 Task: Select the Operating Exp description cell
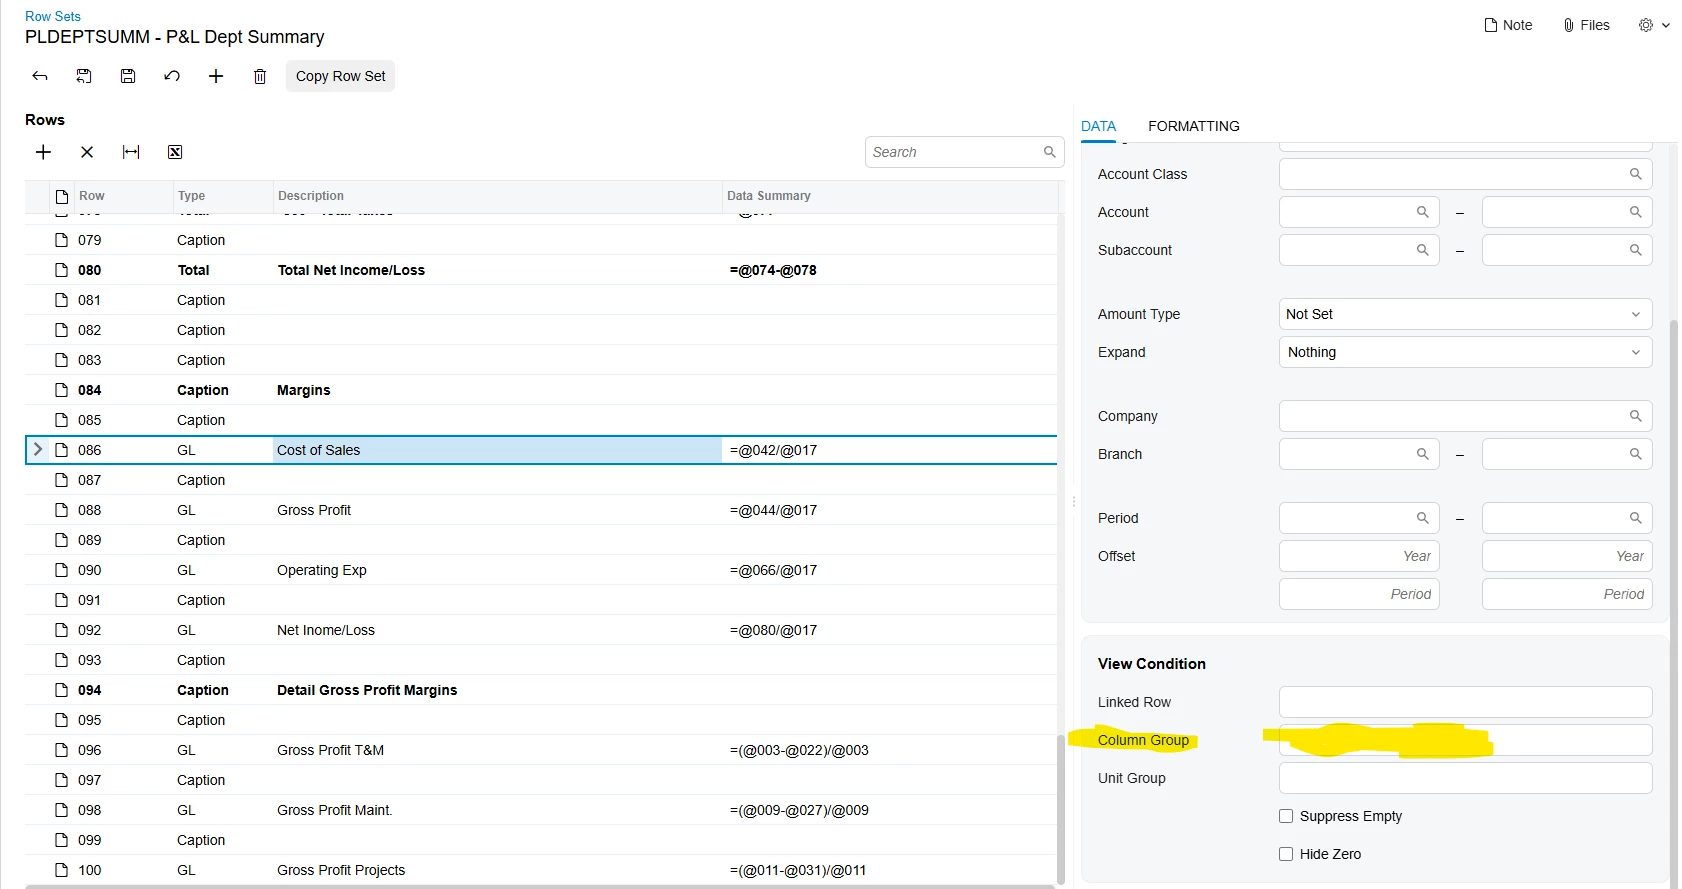click(497, 570)
